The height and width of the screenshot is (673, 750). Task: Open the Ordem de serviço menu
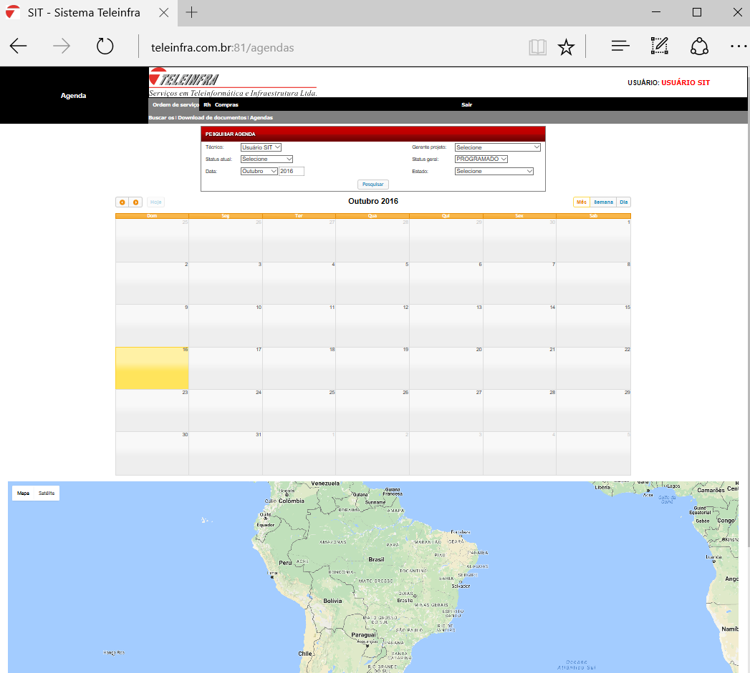(175, 105)
